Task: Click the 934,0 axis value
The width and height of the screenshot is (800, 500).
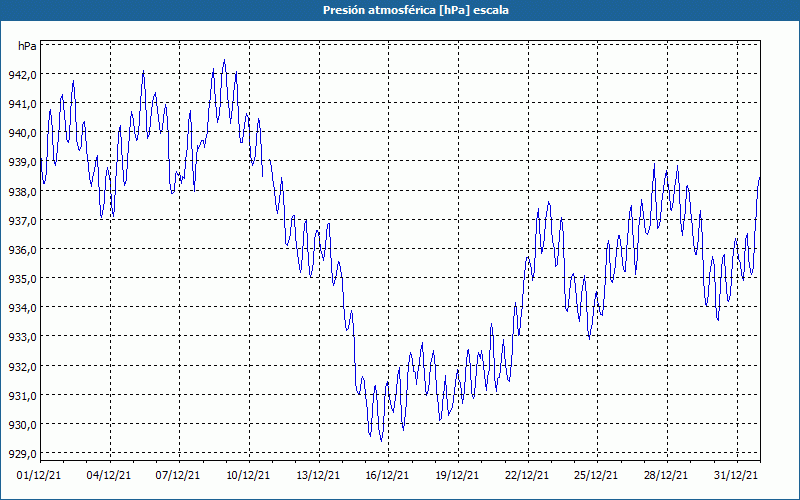Action: click(x=22, y=308)
